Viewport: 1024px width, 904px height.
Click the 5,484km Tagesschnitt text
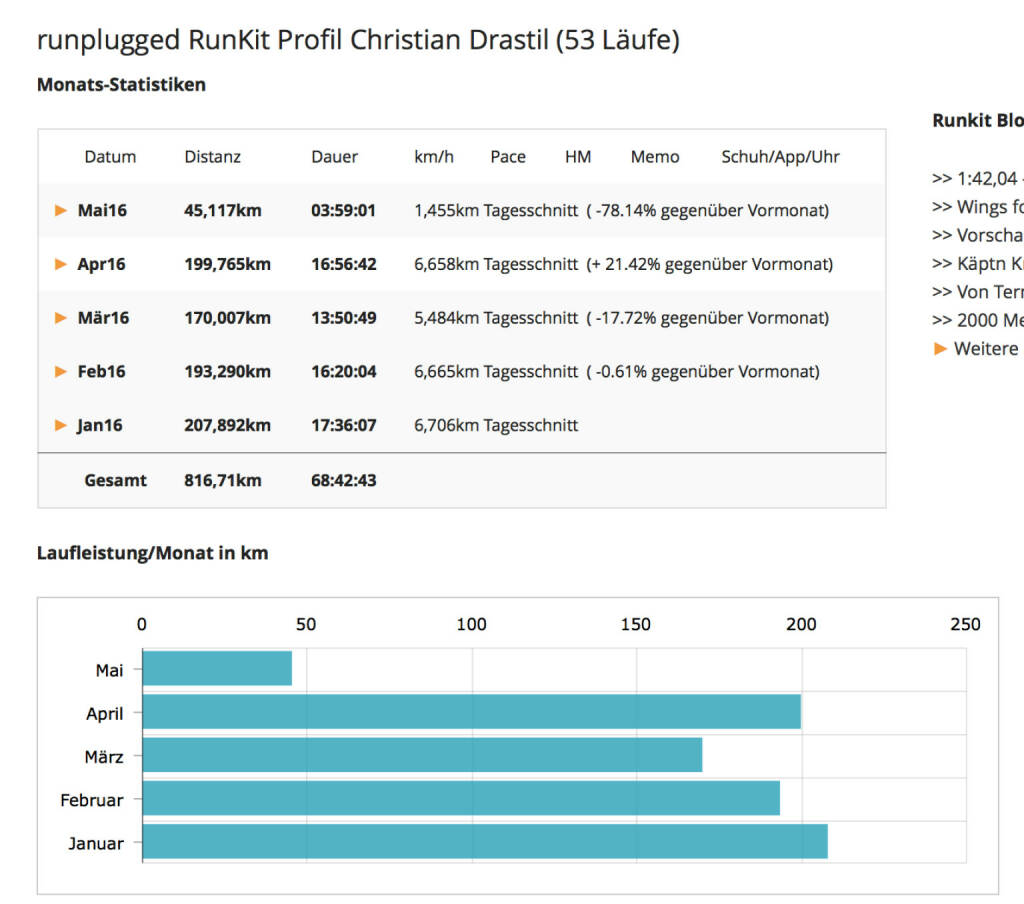[x=496, y=317]
